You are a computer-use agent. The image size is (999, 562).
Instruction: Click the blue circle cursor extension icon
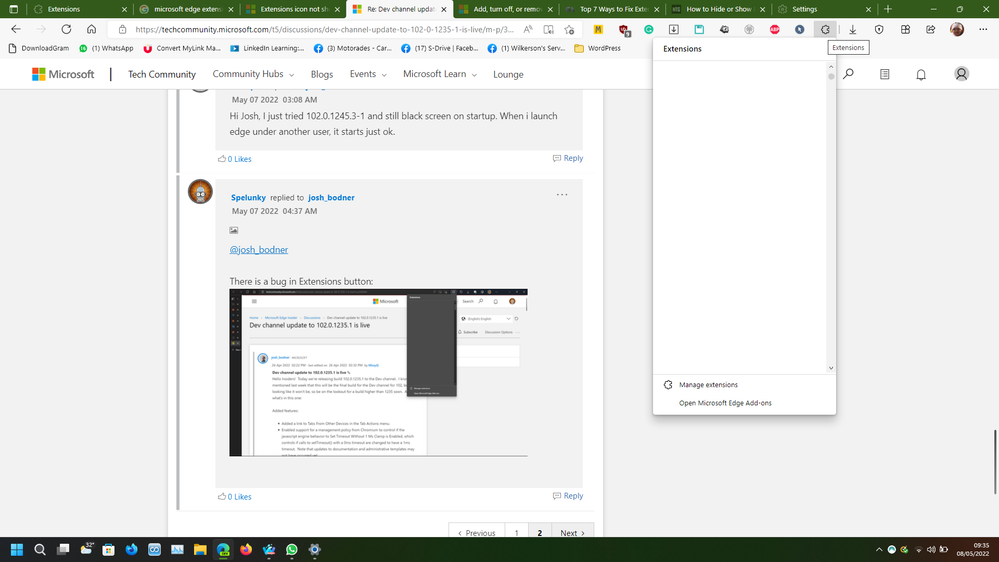800,29
